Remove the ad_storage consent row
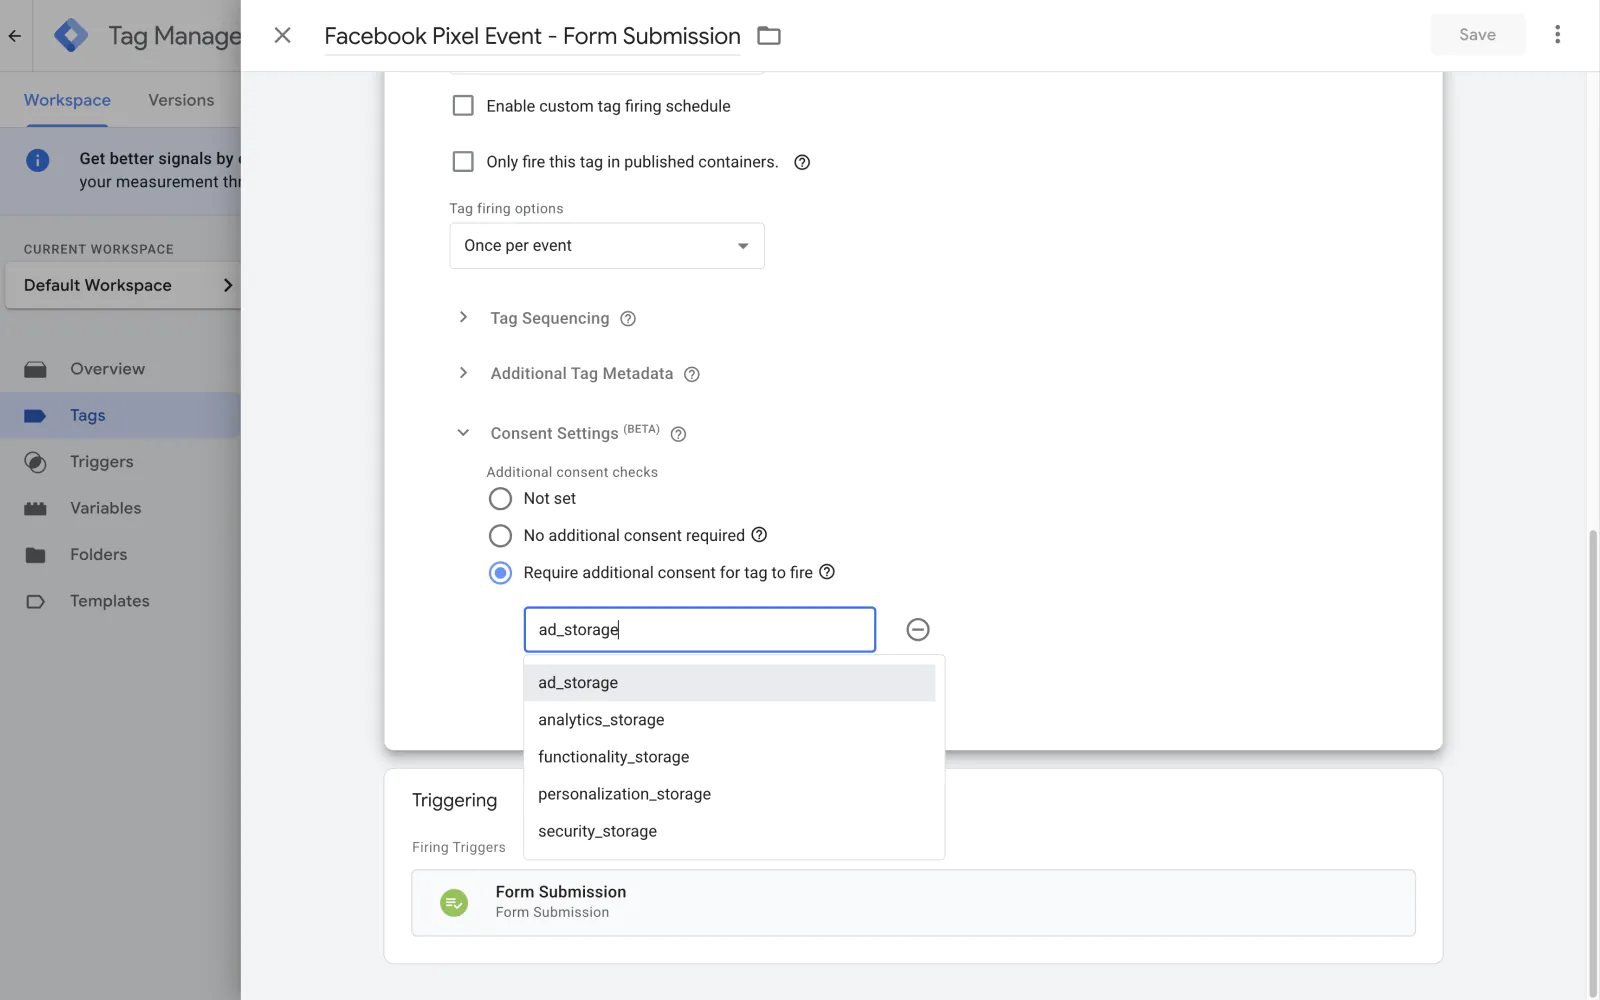The height and width of the screenshot is (1000, 1600). pyautogui.click(x=917, y=630)
